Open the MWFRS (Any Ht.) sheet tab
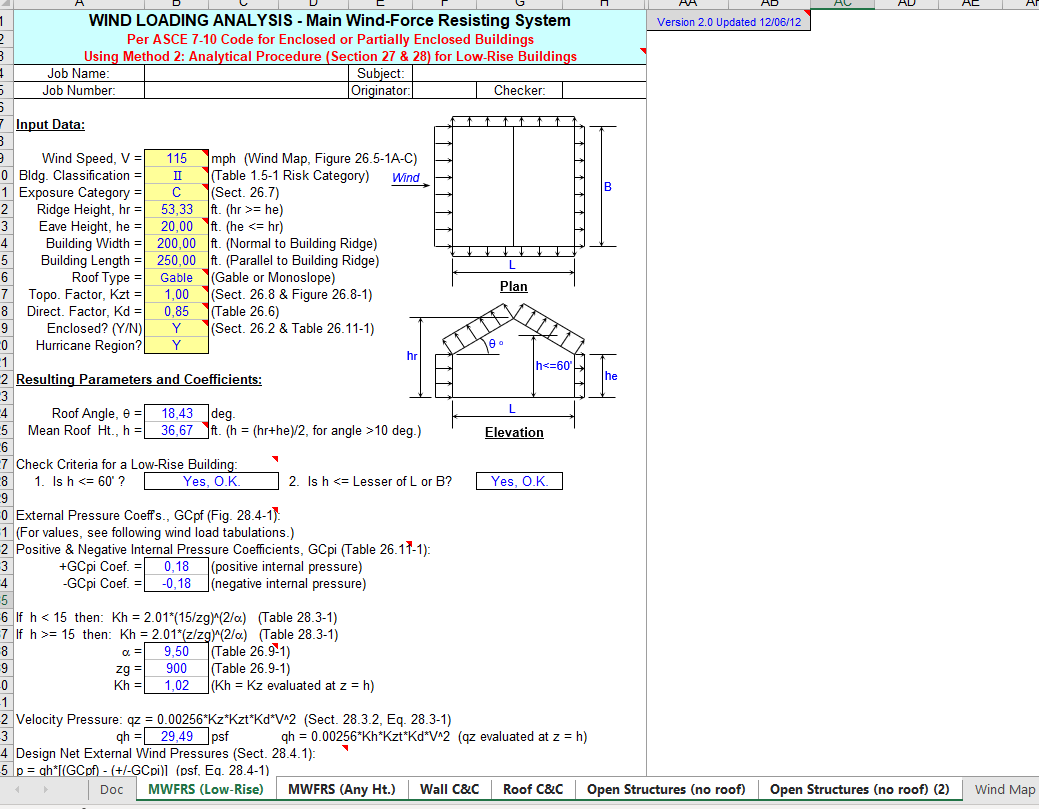This screenshot has height=809, width=1039. tap(341, 789)
